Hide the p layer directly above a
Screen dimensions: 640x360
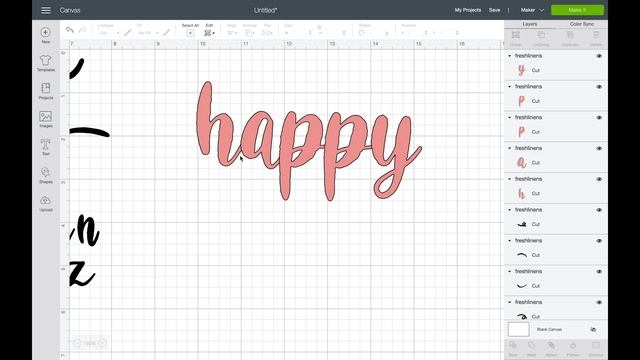coord(599,118)
